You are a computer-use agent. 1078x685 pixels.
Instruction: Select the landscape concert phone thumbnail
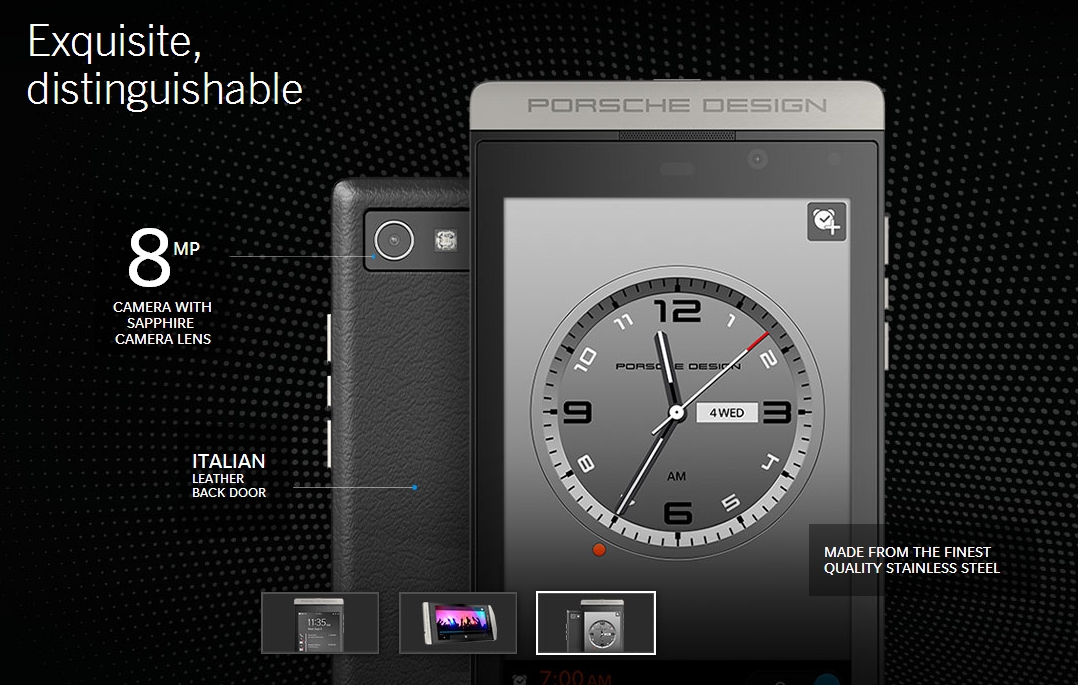coord(458,623)
